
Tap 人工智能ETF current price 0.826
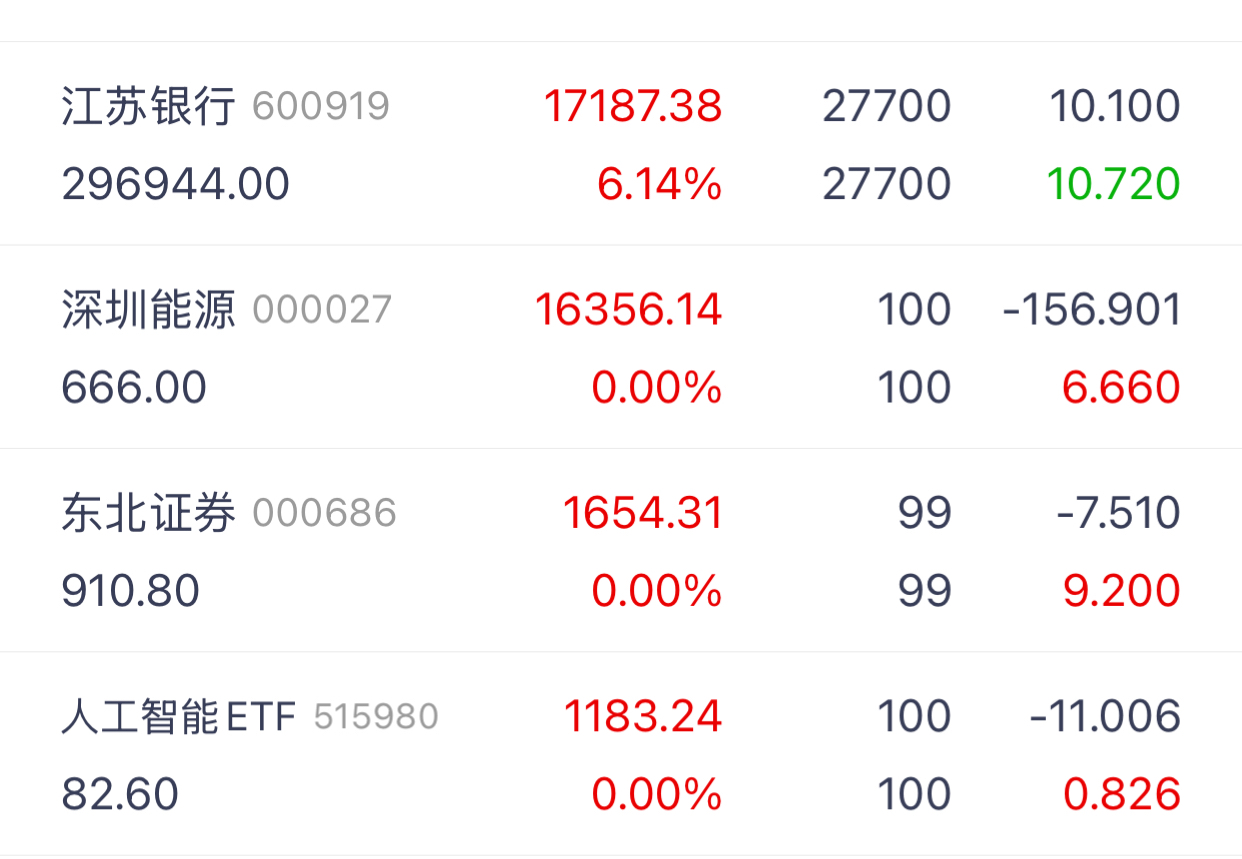point(1121,795)
